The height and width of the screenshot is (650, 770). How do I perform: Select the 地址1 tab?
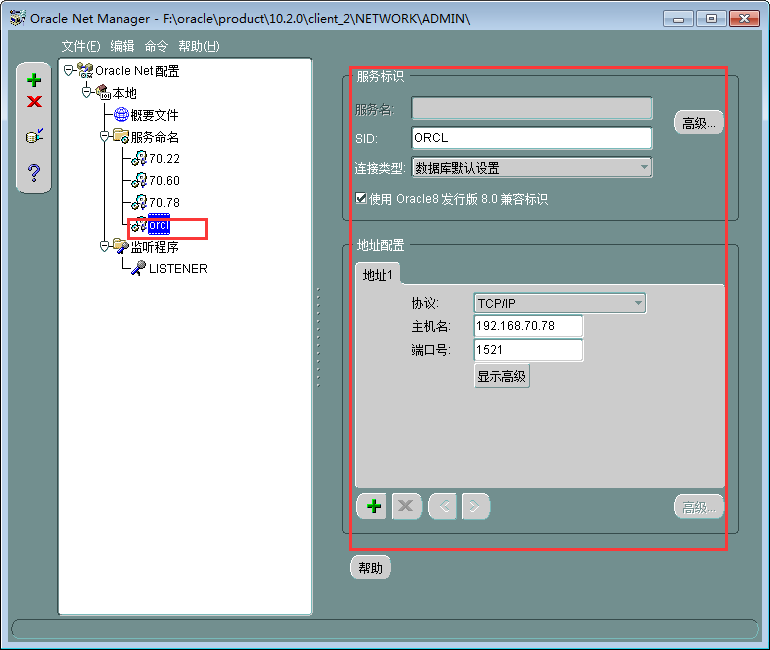[x=377, y=274]
